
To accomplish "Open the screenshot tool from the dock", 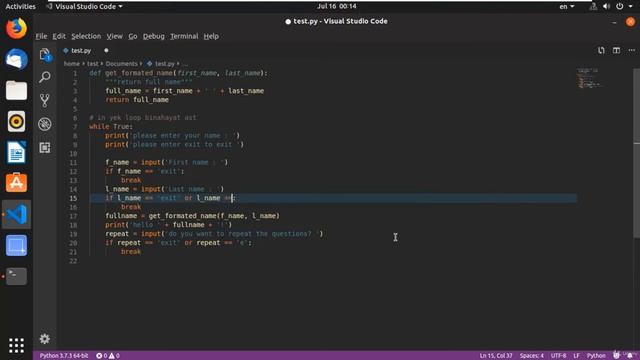I will tap(16, 245).
